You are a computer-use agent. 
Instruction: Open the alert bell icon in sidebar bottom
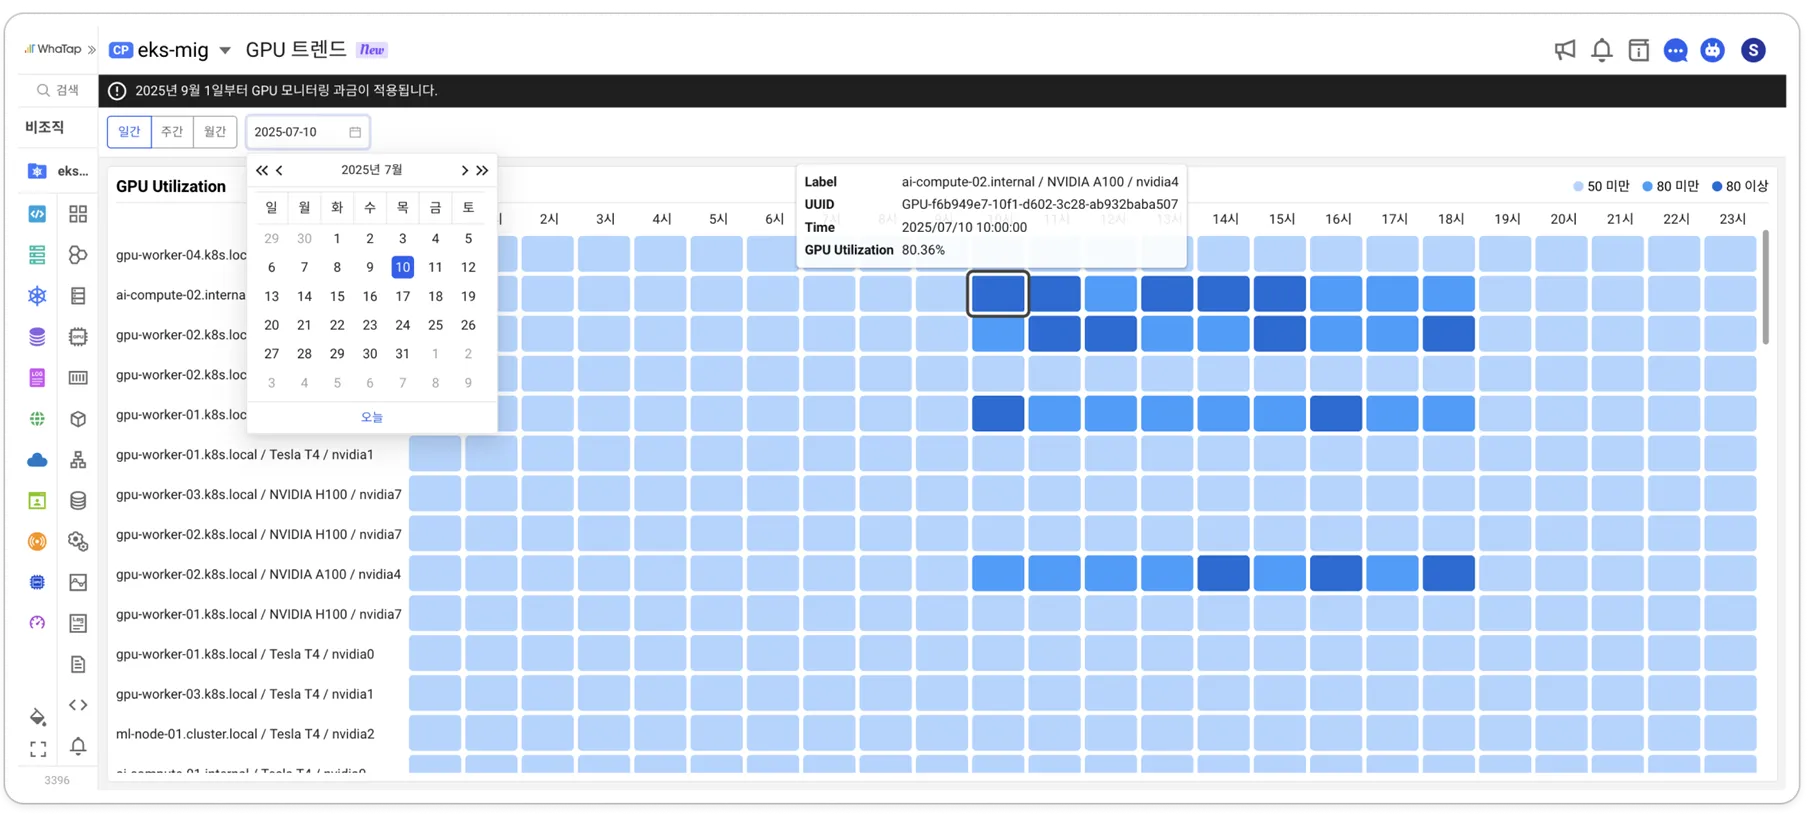[x=78, y=746]
